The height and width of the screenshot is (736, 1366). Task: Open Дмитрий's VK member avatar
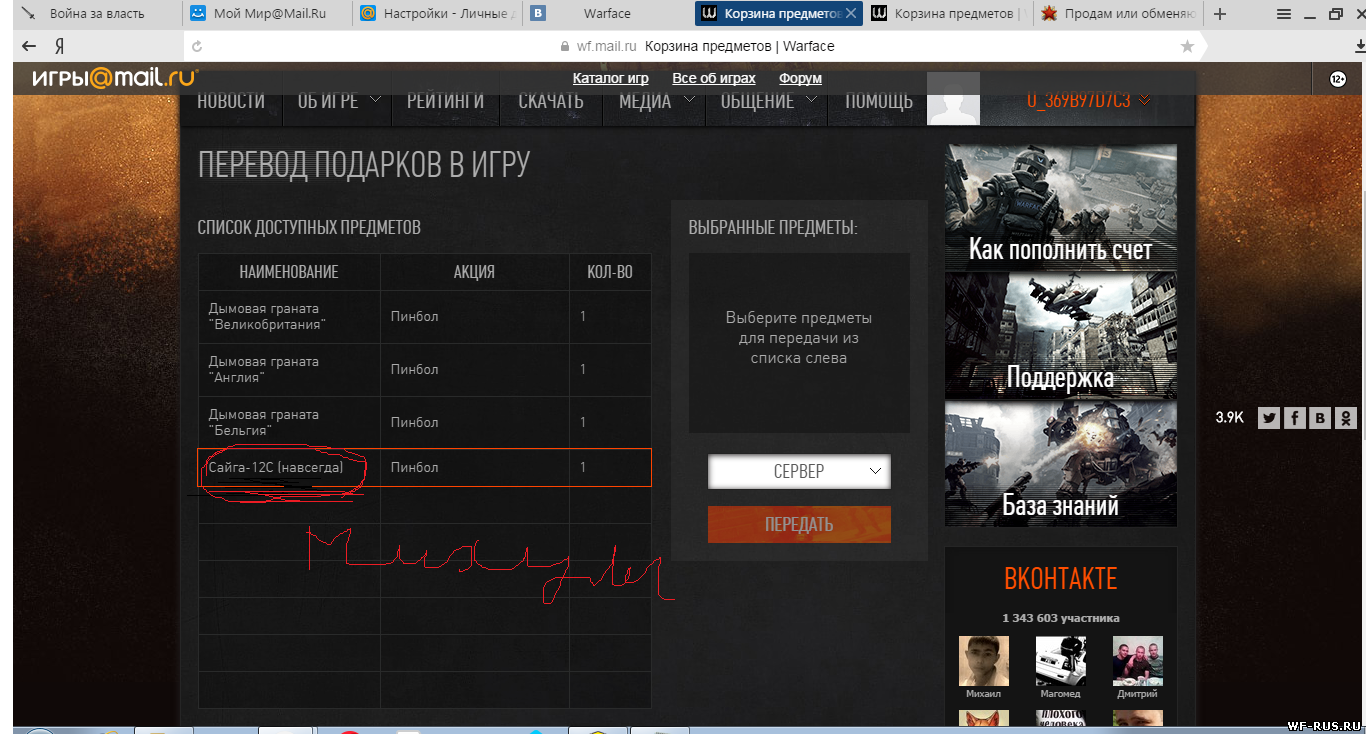coord(1138,661)
